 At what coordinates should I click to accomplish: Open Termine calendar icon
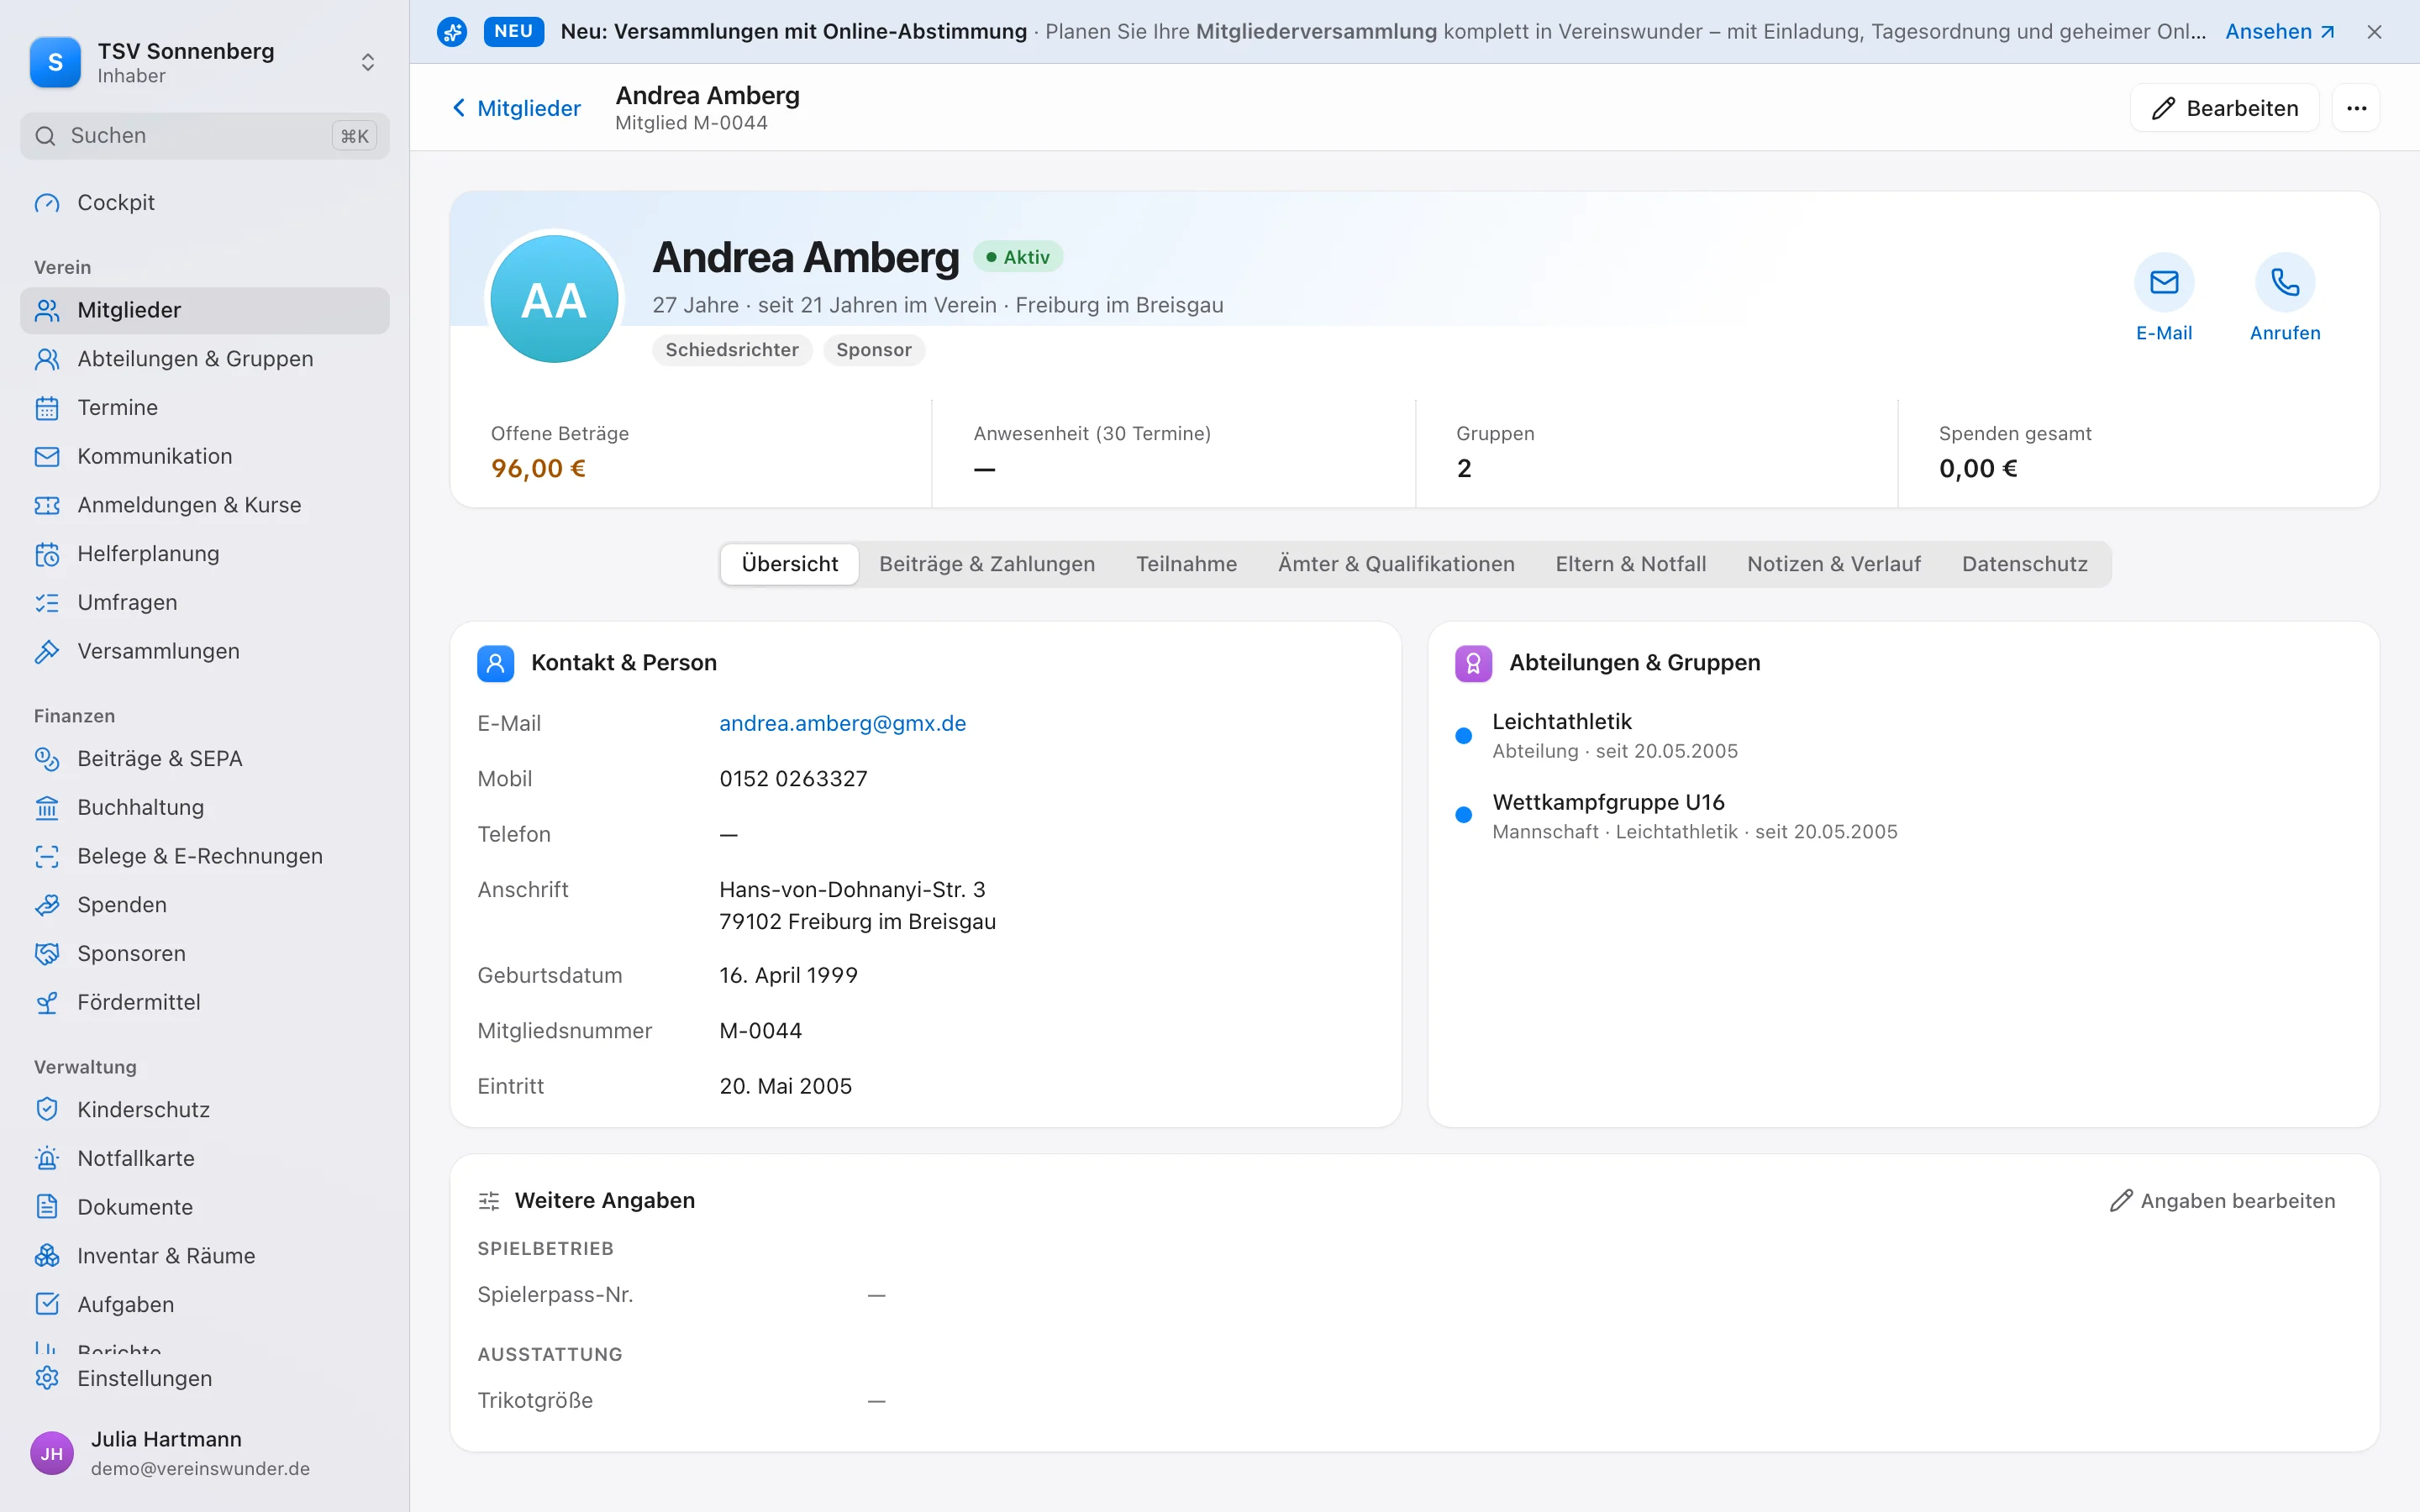[x=47, y=408]
